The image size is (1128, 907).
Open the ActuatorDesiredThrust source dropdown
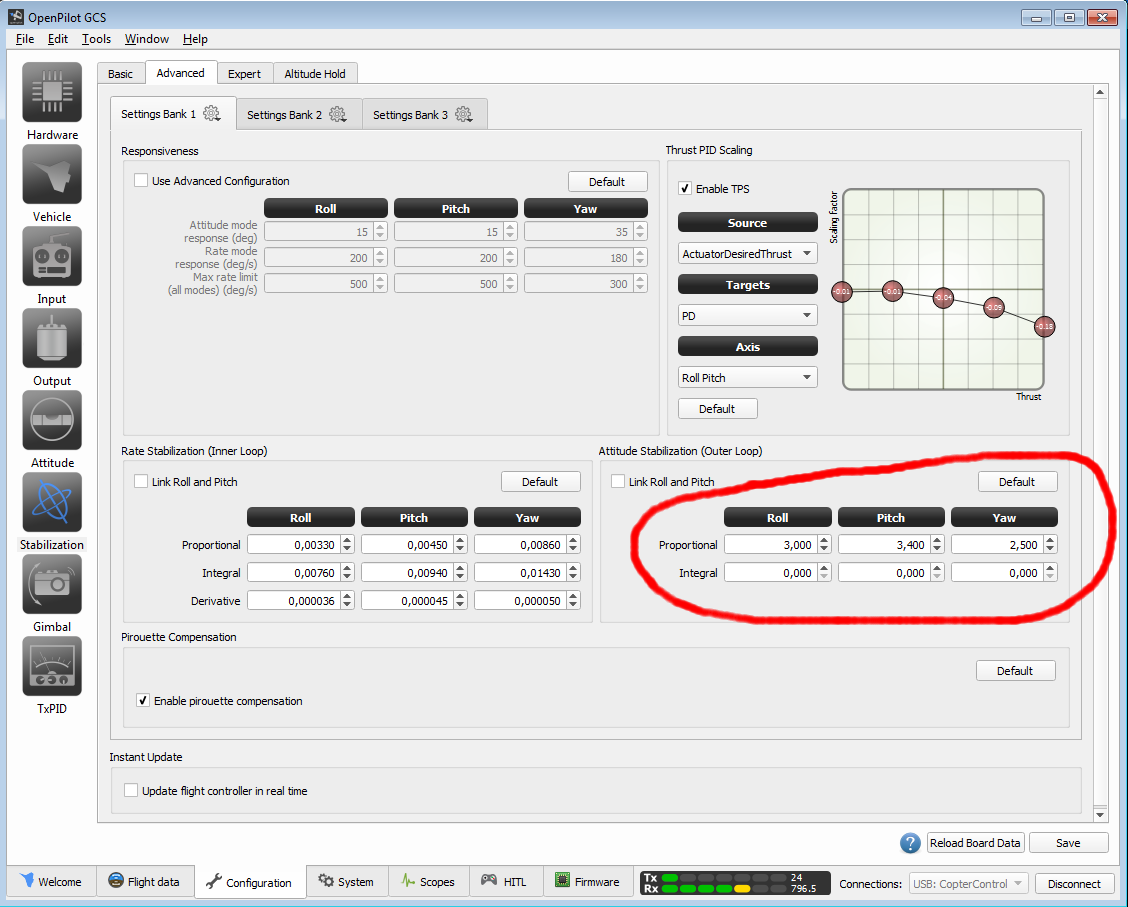747,253
